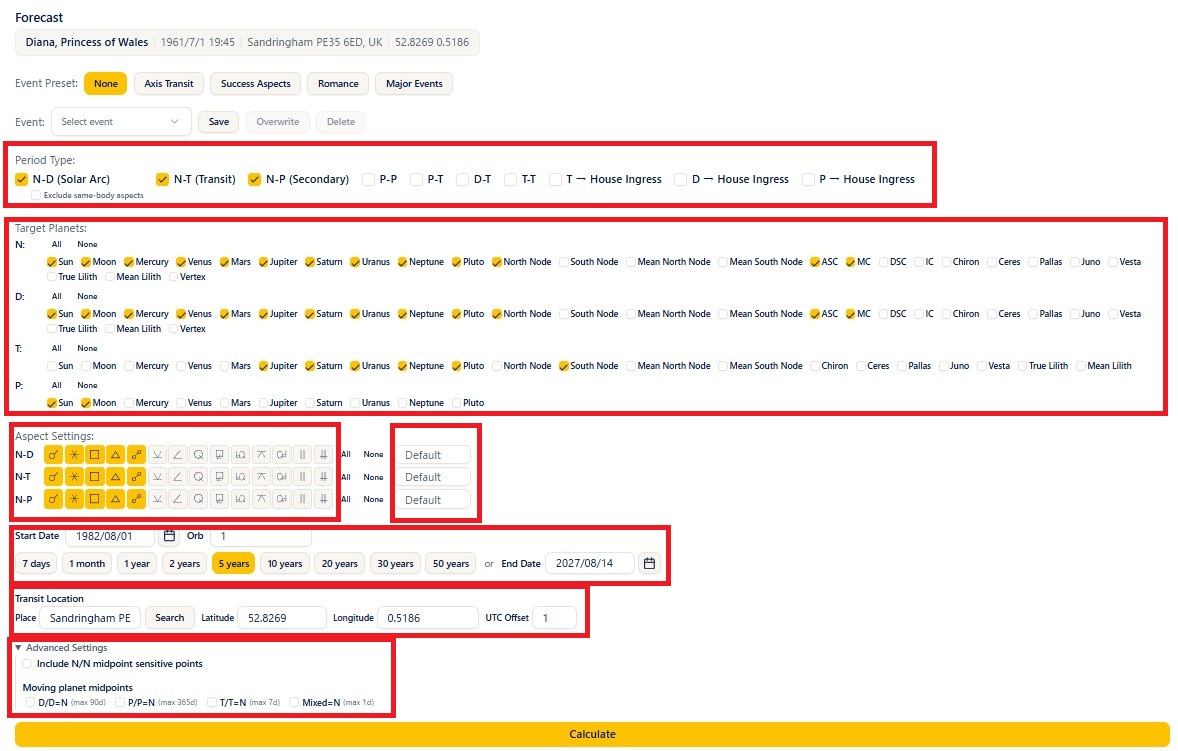
Task: Toggle the N-D square aspect icon
Action: [x=95, y=454]
